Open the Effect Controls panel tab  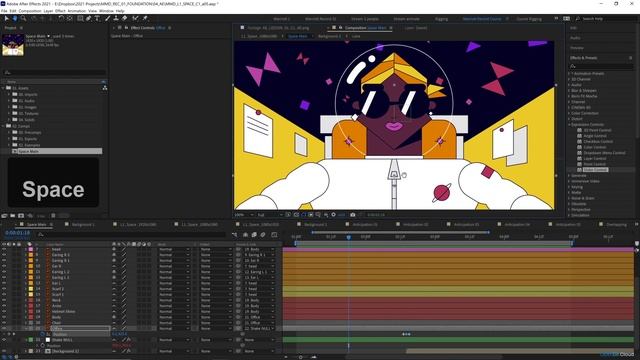click(147, 28)
